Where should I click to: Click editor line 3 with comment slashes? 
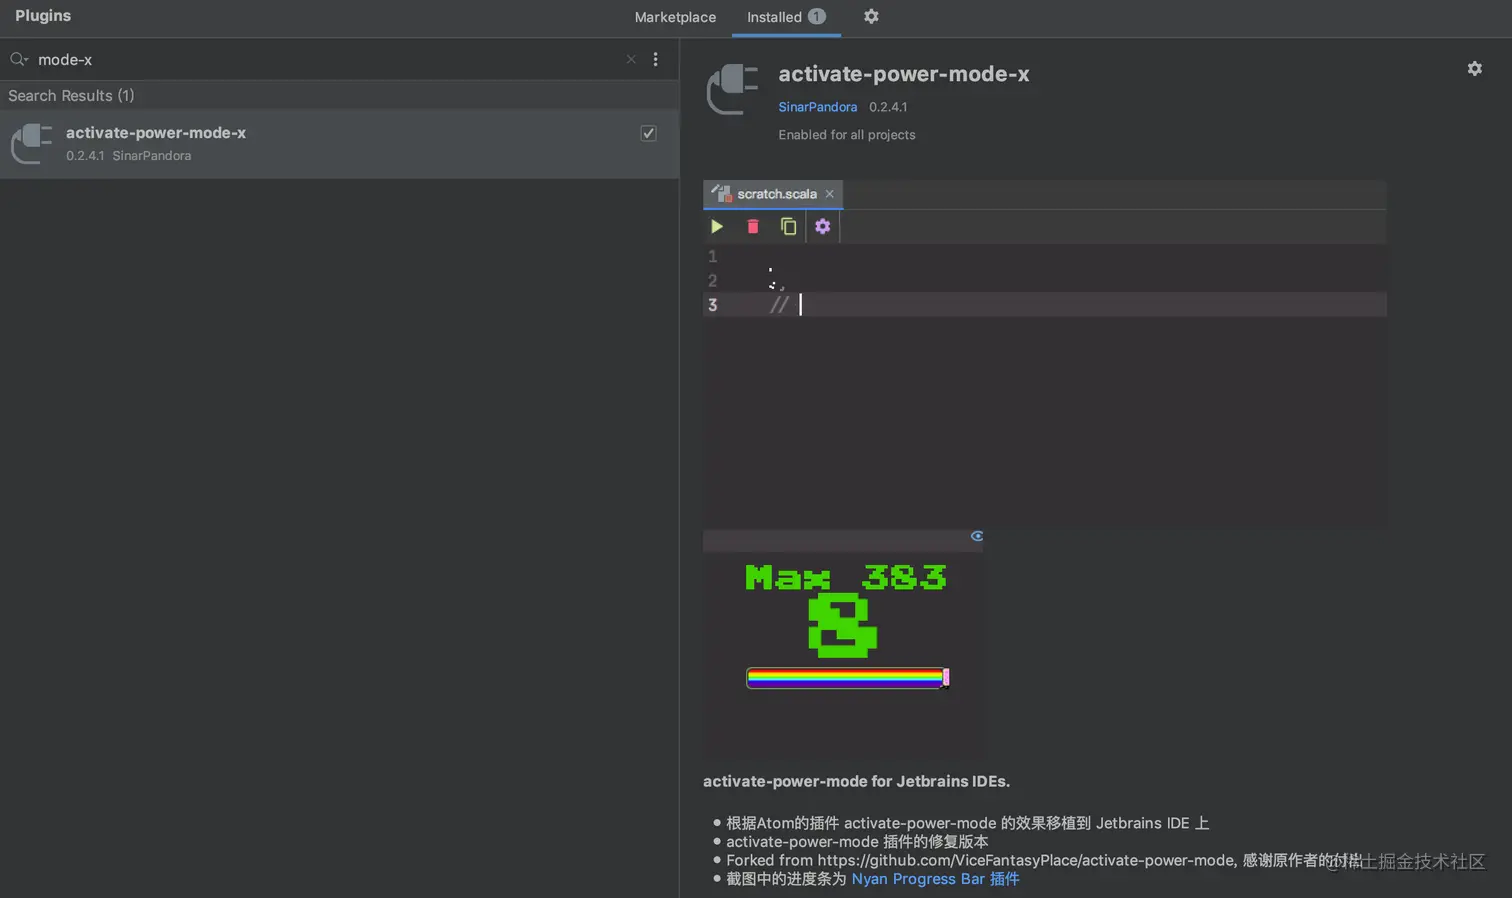tap(1045, 305)
